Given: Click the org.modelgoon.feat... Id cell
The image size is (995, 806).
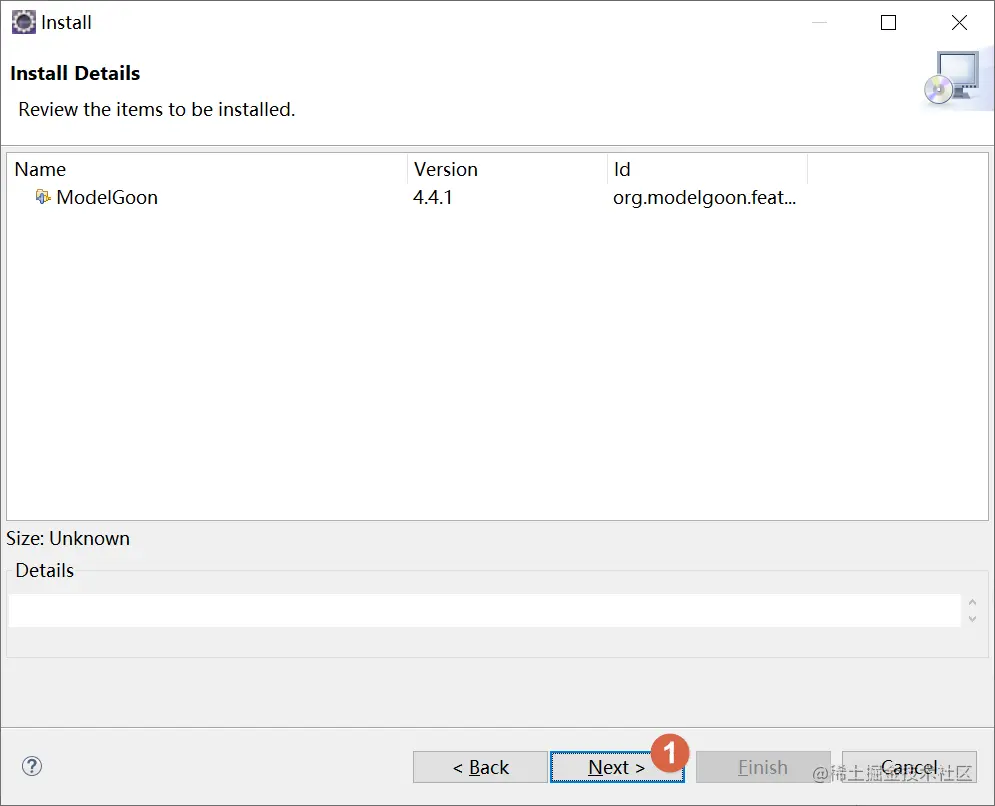Looking at the screenshot, I should [x=704, y=197].
